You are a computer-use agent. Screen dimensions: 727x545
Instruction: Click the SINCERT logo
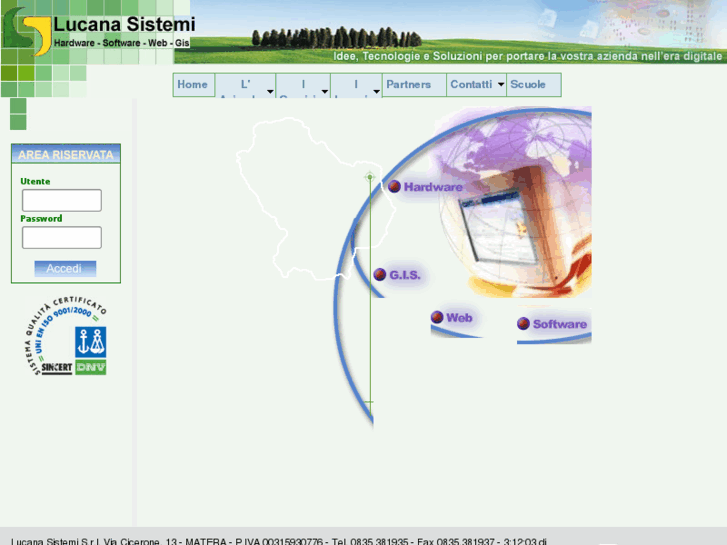pyautogui.click(x=57, y=368)
